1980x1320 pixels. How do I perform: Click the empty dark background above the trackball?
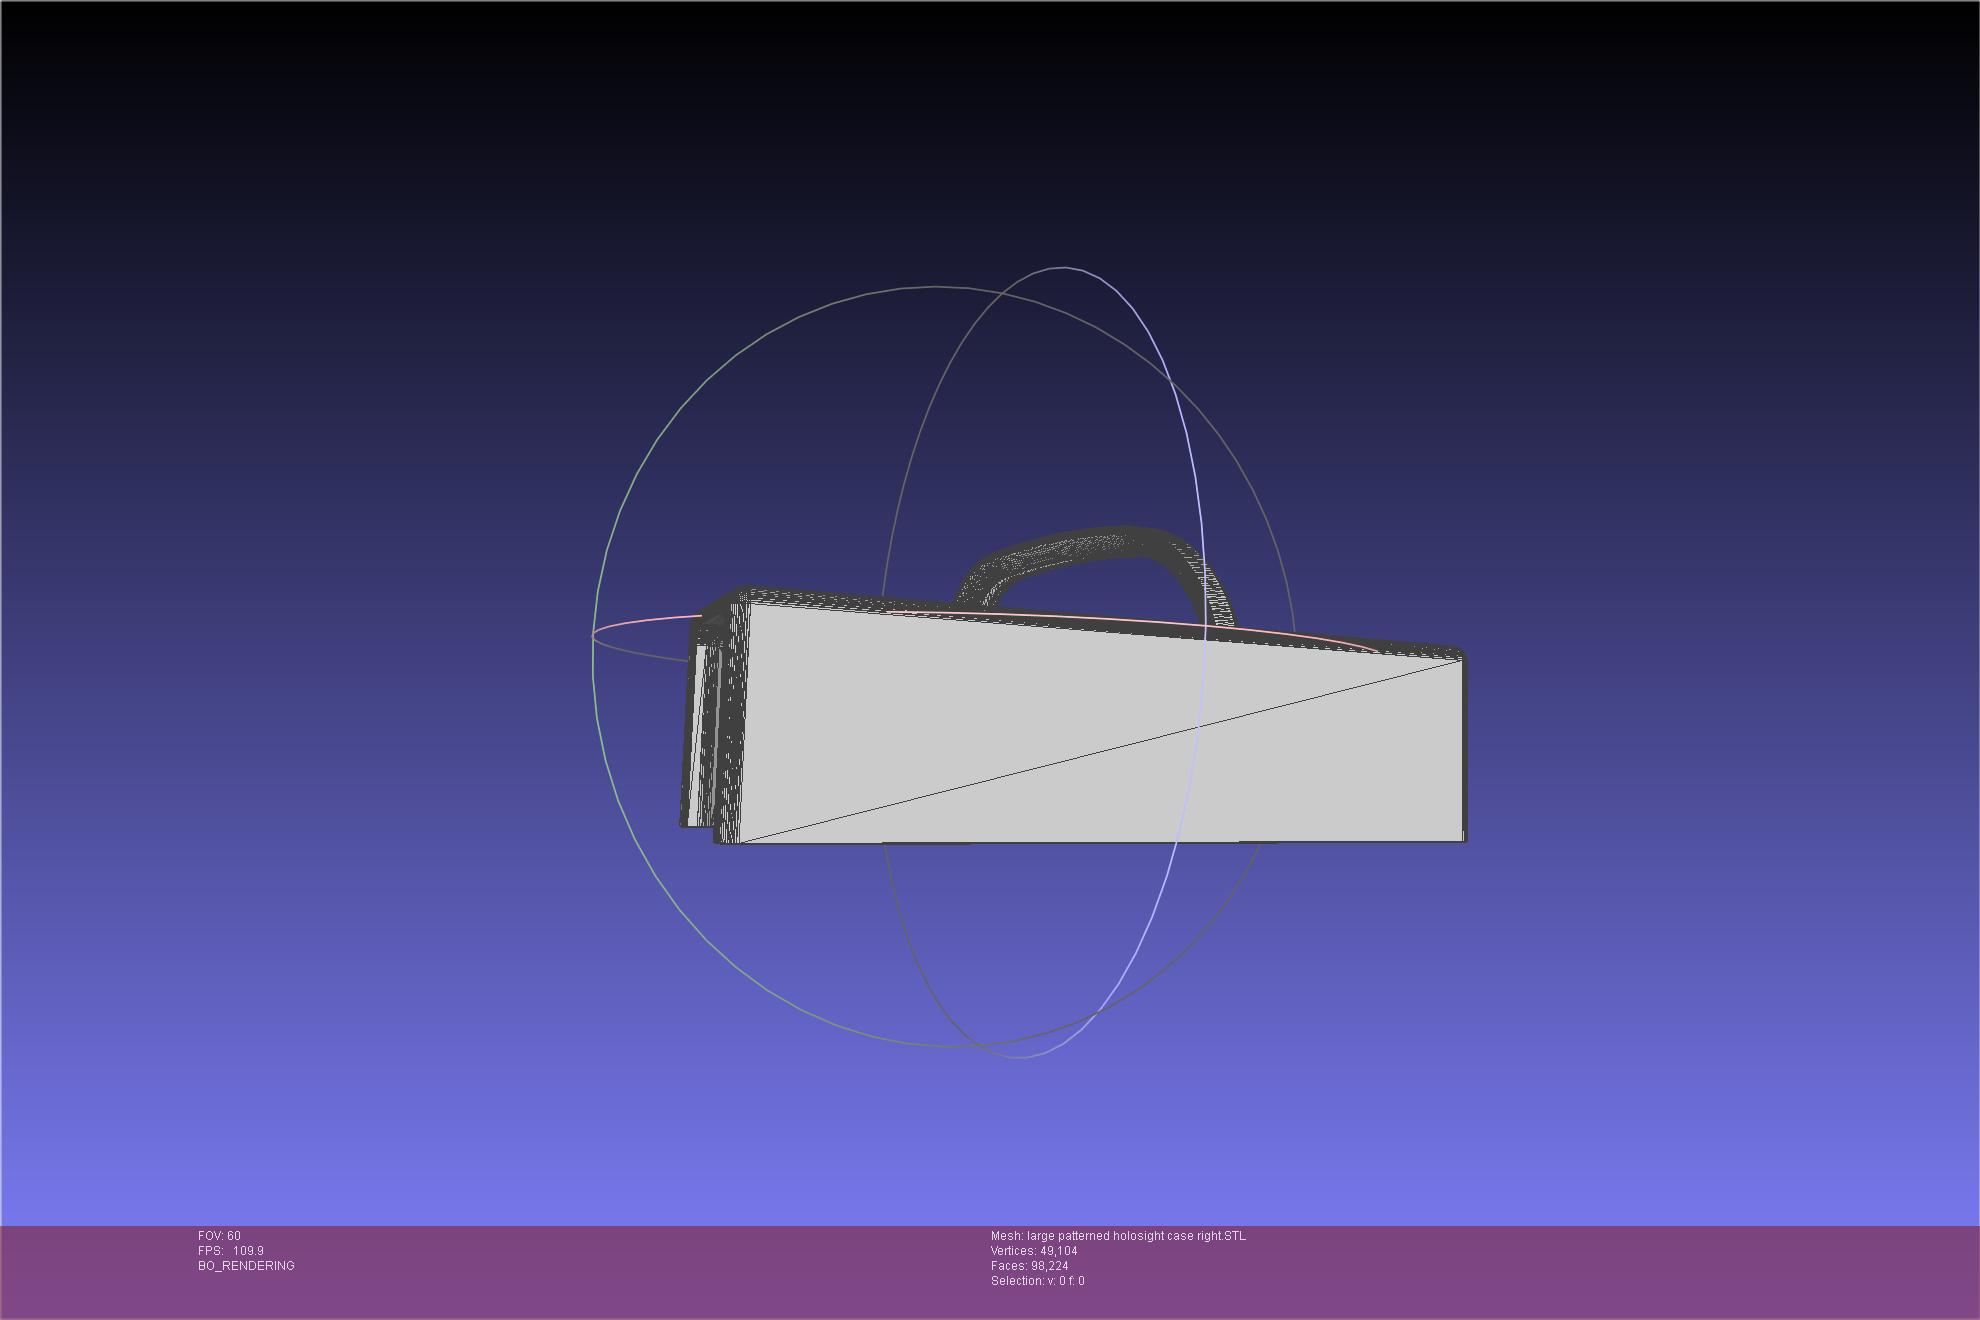pos(990,130)
